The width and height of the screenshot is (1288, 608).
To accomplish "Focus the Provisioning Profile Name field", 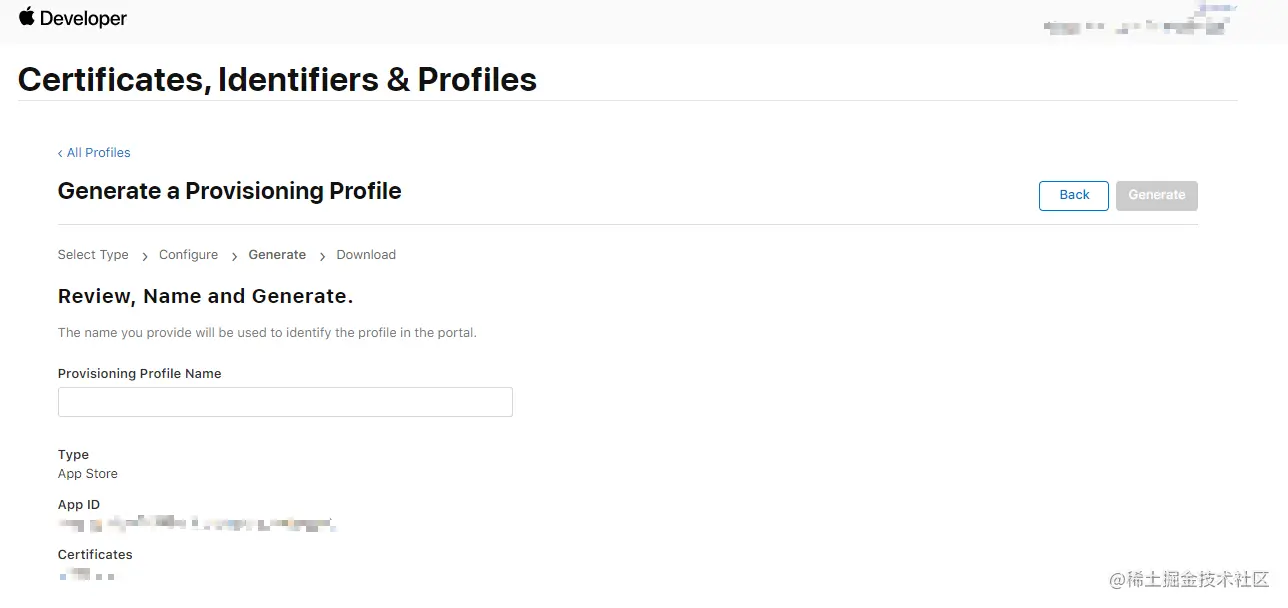I will click(285, 402).
